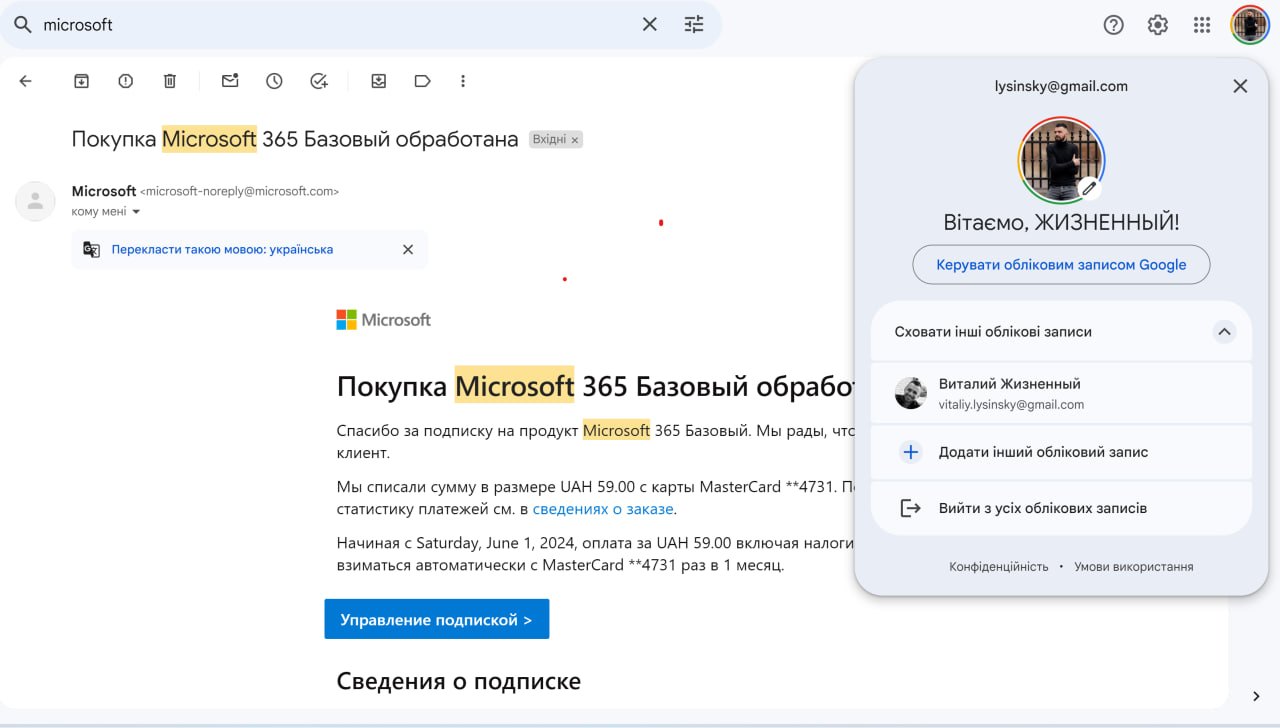
Task: Click Перекласти такою мовою: українська link
Action: (x=222, y=249)
